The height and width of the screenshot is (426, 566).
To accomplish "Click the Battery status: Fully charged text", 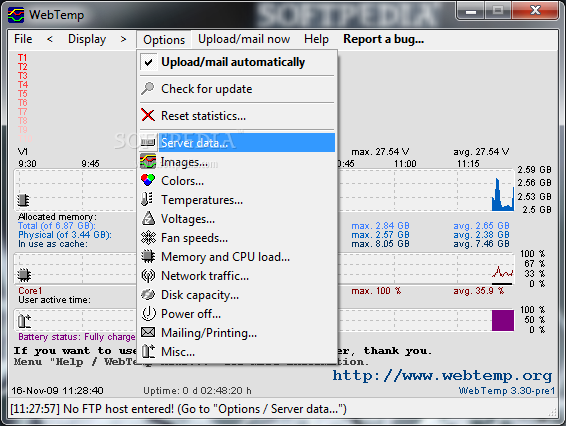I will tap(77, 337).
